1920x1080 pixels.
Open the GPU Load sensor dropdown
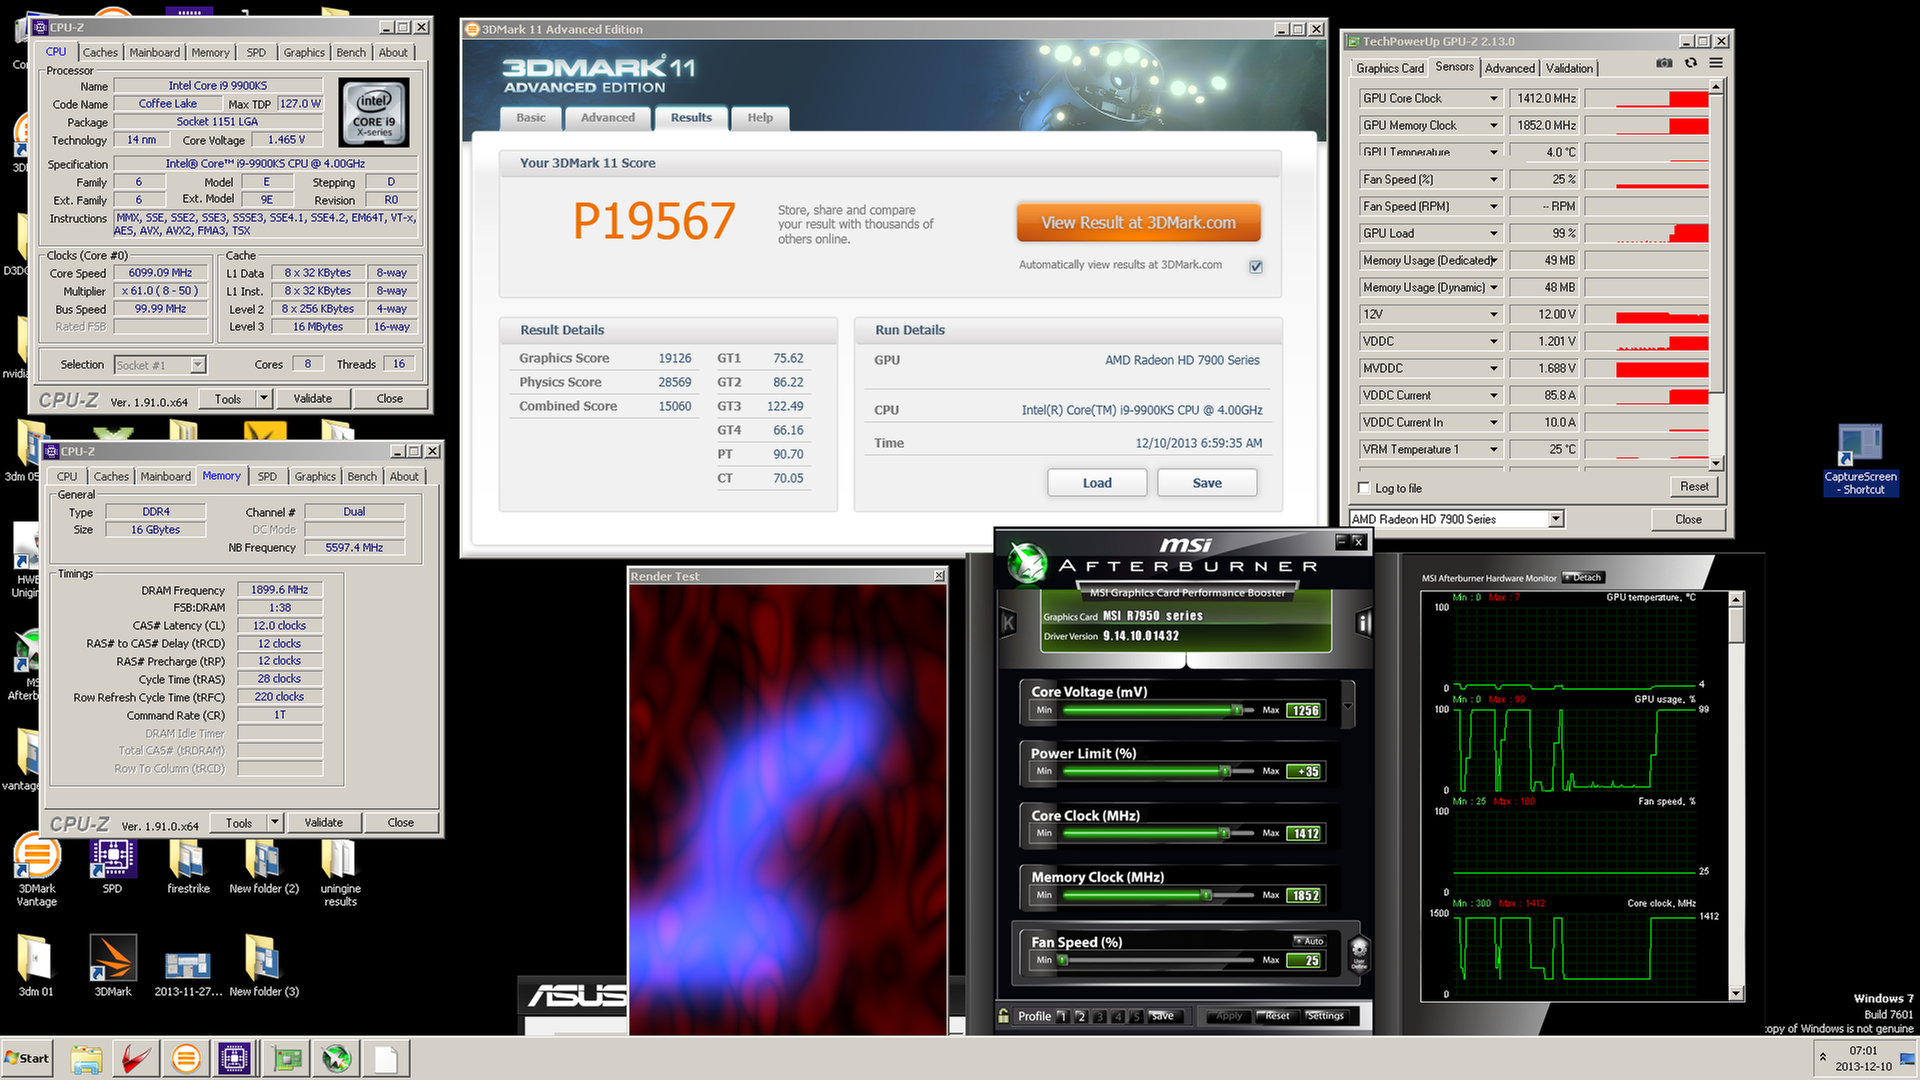pyautogui.click(x=1494, y=233)
